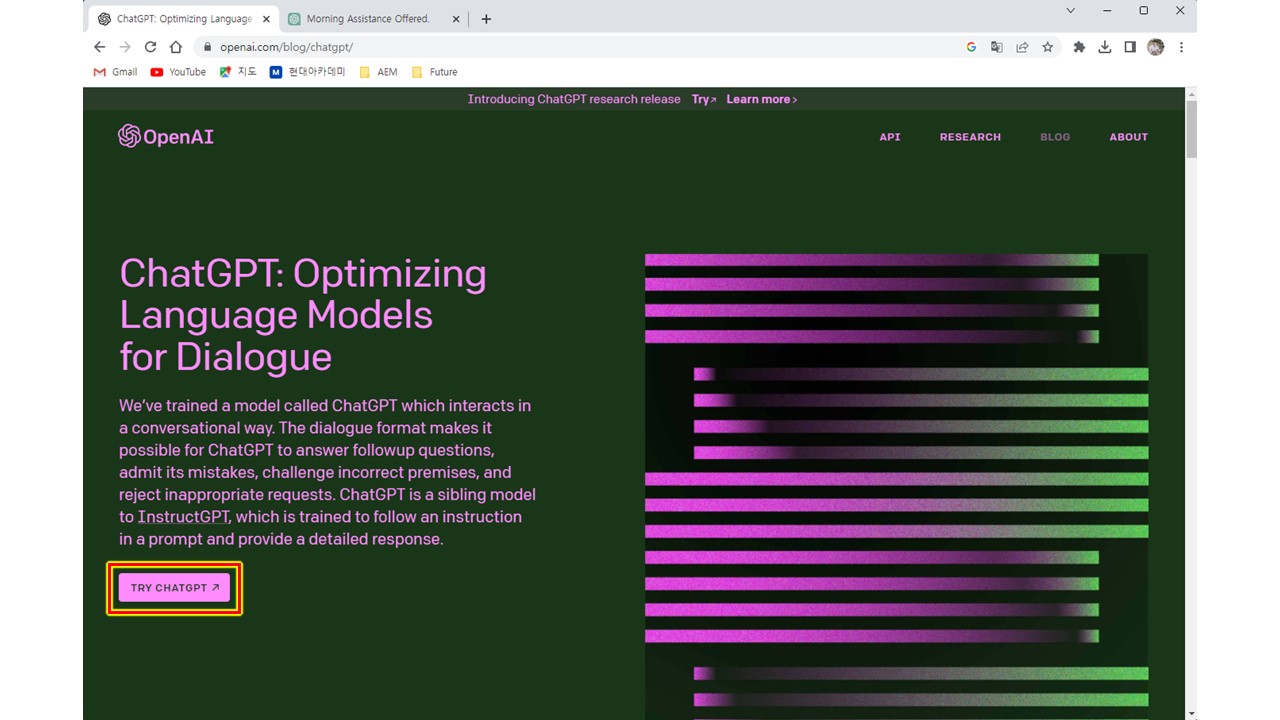The width and height of the screenshot is (1280, 720).
Task: Open the AEM bookmark folder
Action: pyautogui.click(x=378, y=72)
